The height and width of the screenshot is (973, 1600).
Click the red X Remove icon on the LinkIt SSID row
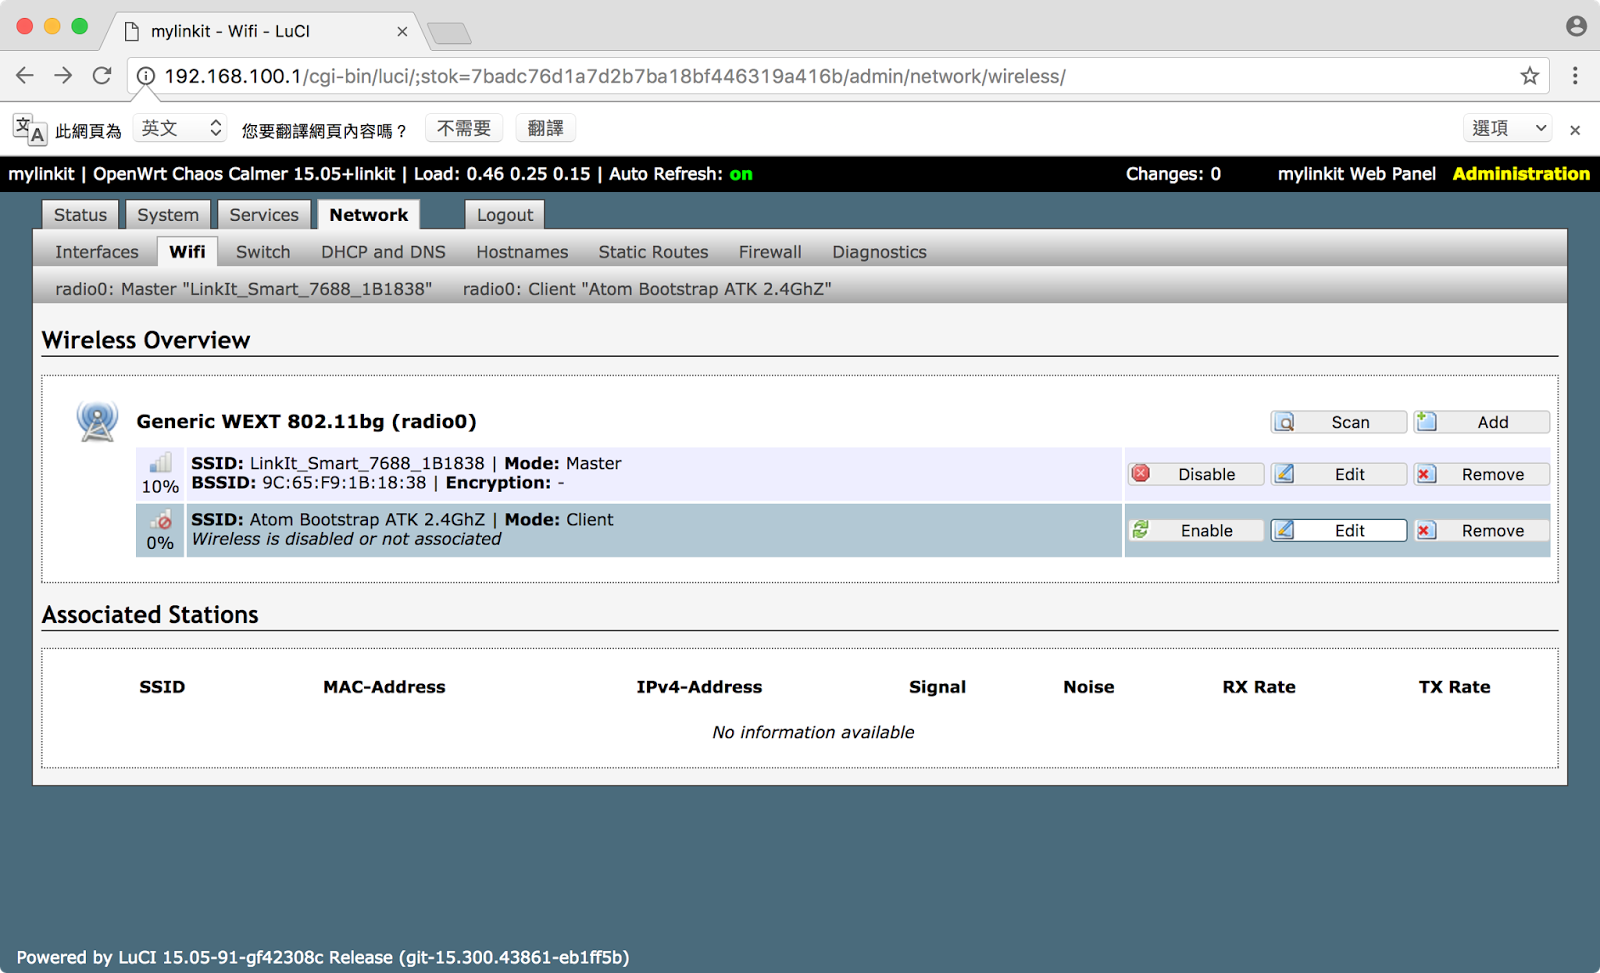coord(1426,473)
